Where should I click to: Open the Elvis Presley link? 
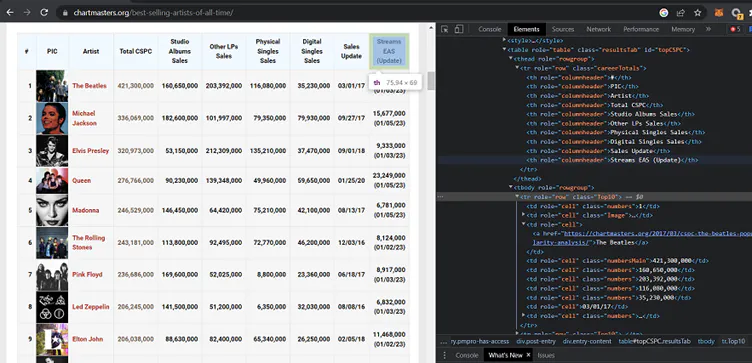point(91,151)
